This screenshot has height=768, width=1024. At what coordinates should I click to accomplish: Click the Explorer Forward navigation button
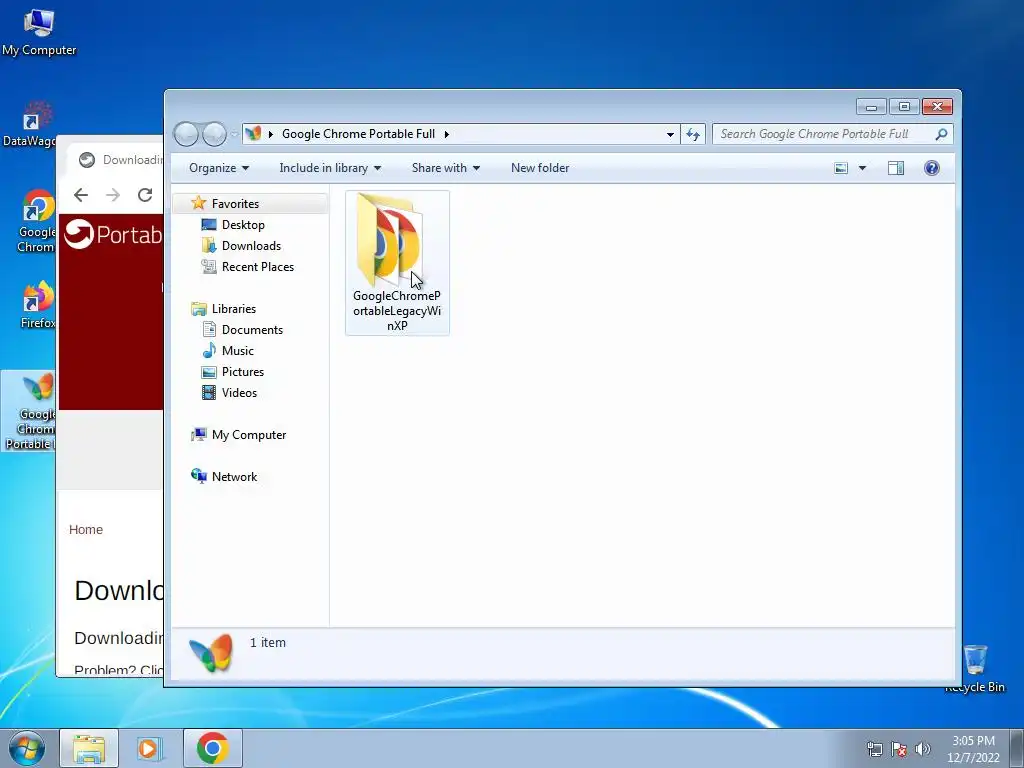214,134
